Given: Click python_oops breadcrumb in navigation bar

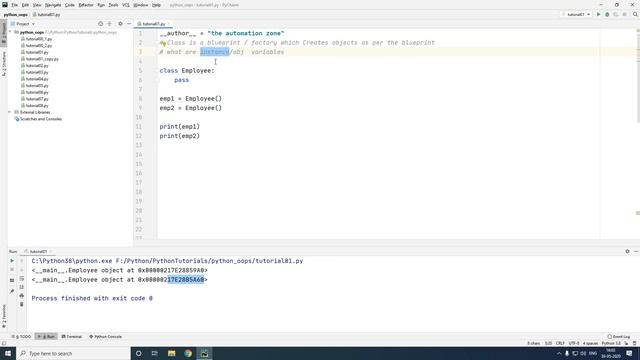Looking at the screenshot, I should click(16, 15).
